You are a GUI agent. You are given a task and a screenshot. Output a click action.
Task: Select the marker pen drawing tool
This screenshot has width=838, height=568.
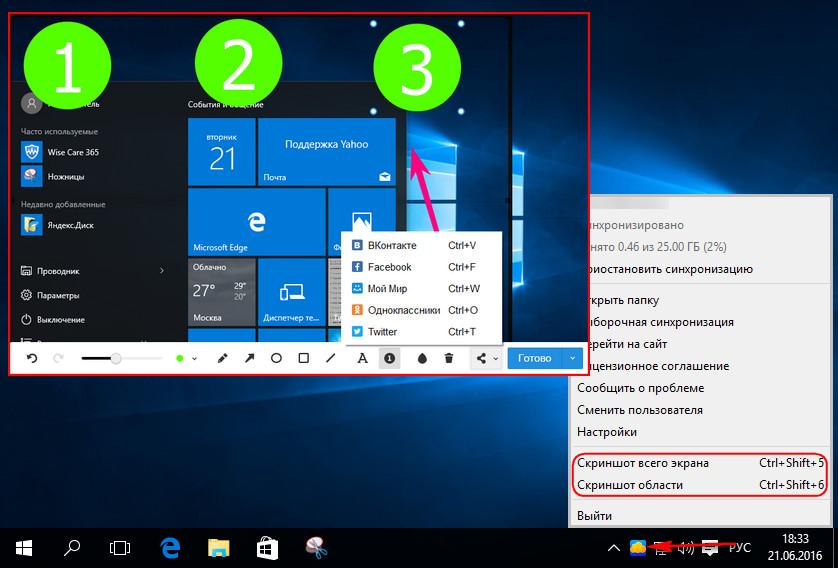[222, 359]
